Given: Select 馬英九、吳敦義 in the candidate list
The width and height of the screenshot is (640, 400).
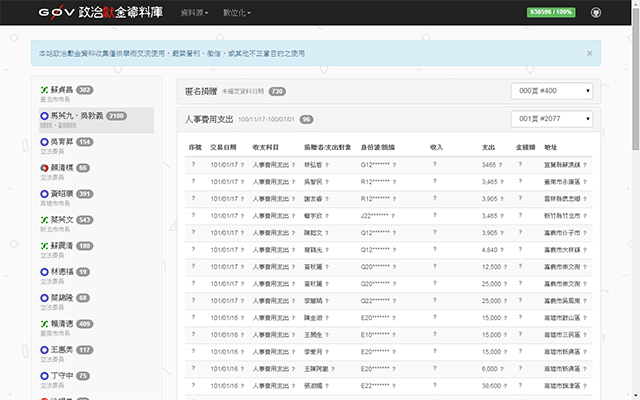Looking at the screenshot, I should tap(77, 116).
